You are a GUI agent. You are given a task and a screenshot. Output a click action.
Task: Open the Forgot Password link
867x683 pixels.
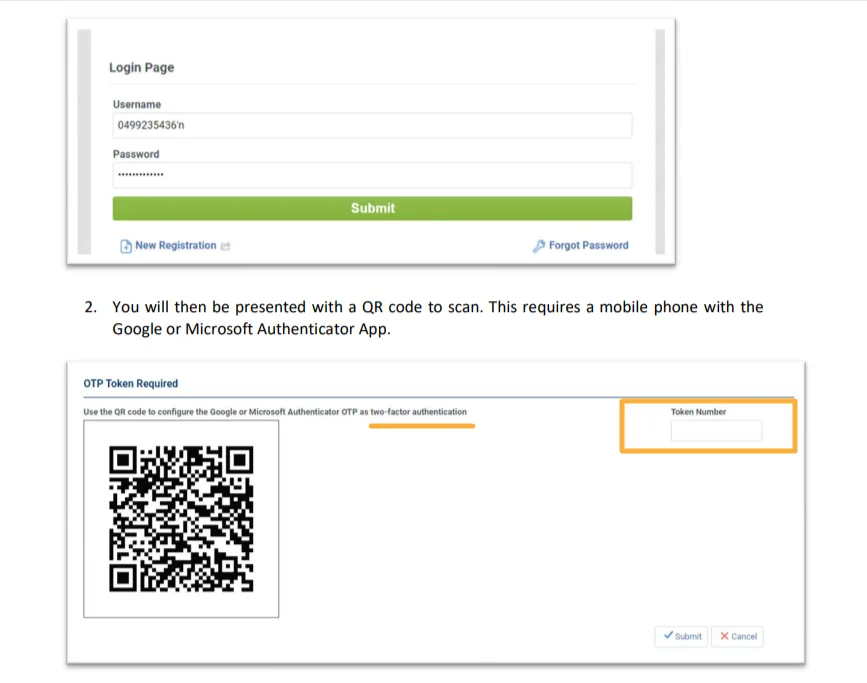pyautogui.click(x=588, y=246)
